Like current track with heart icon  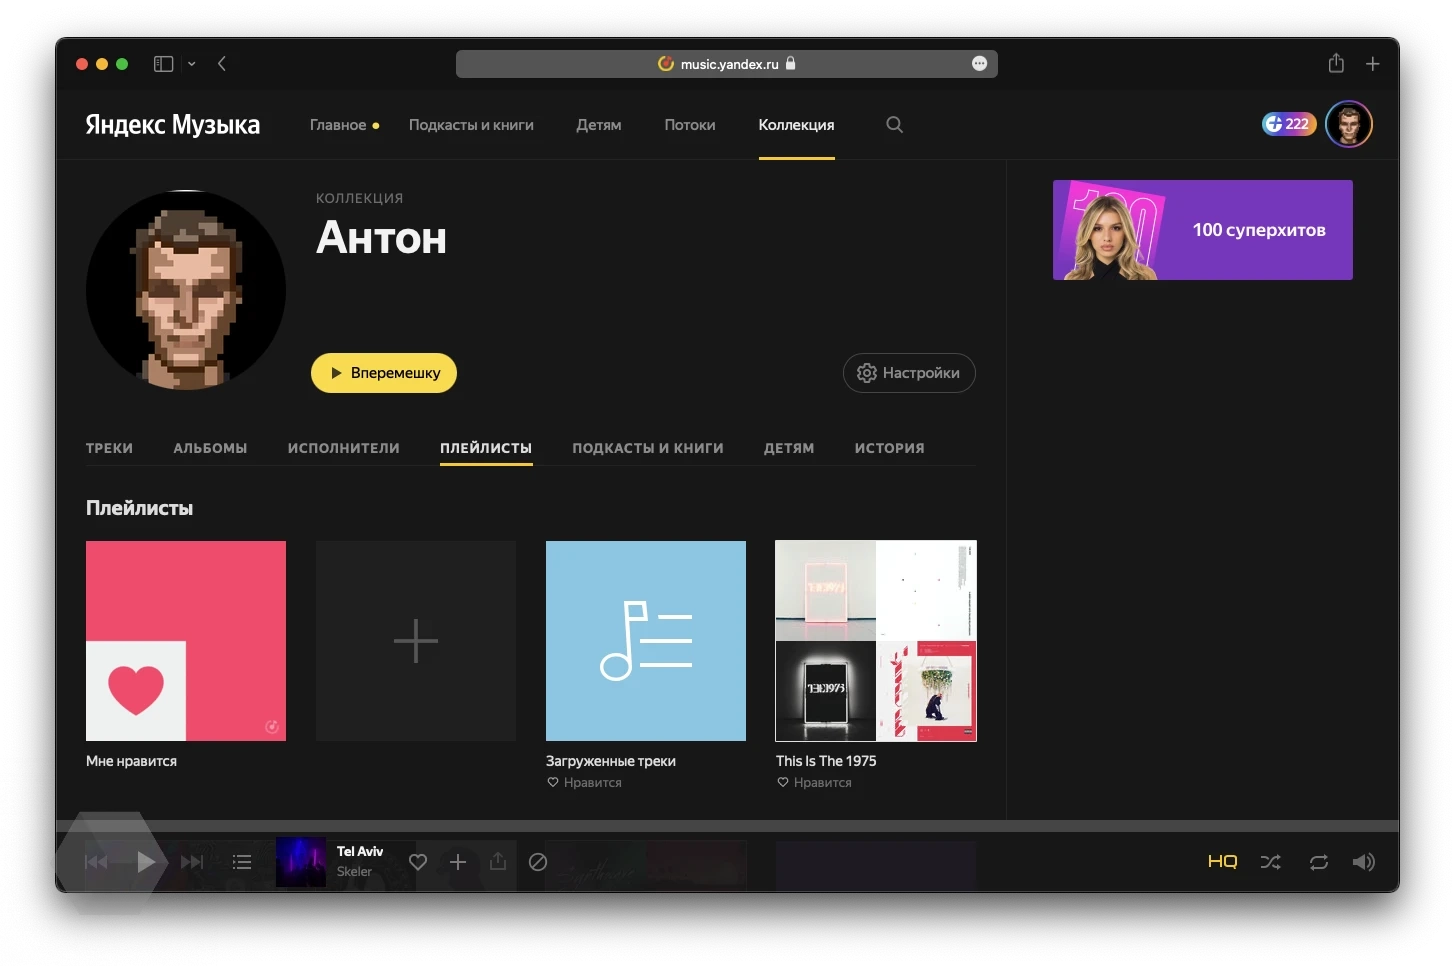pos(418,862)
